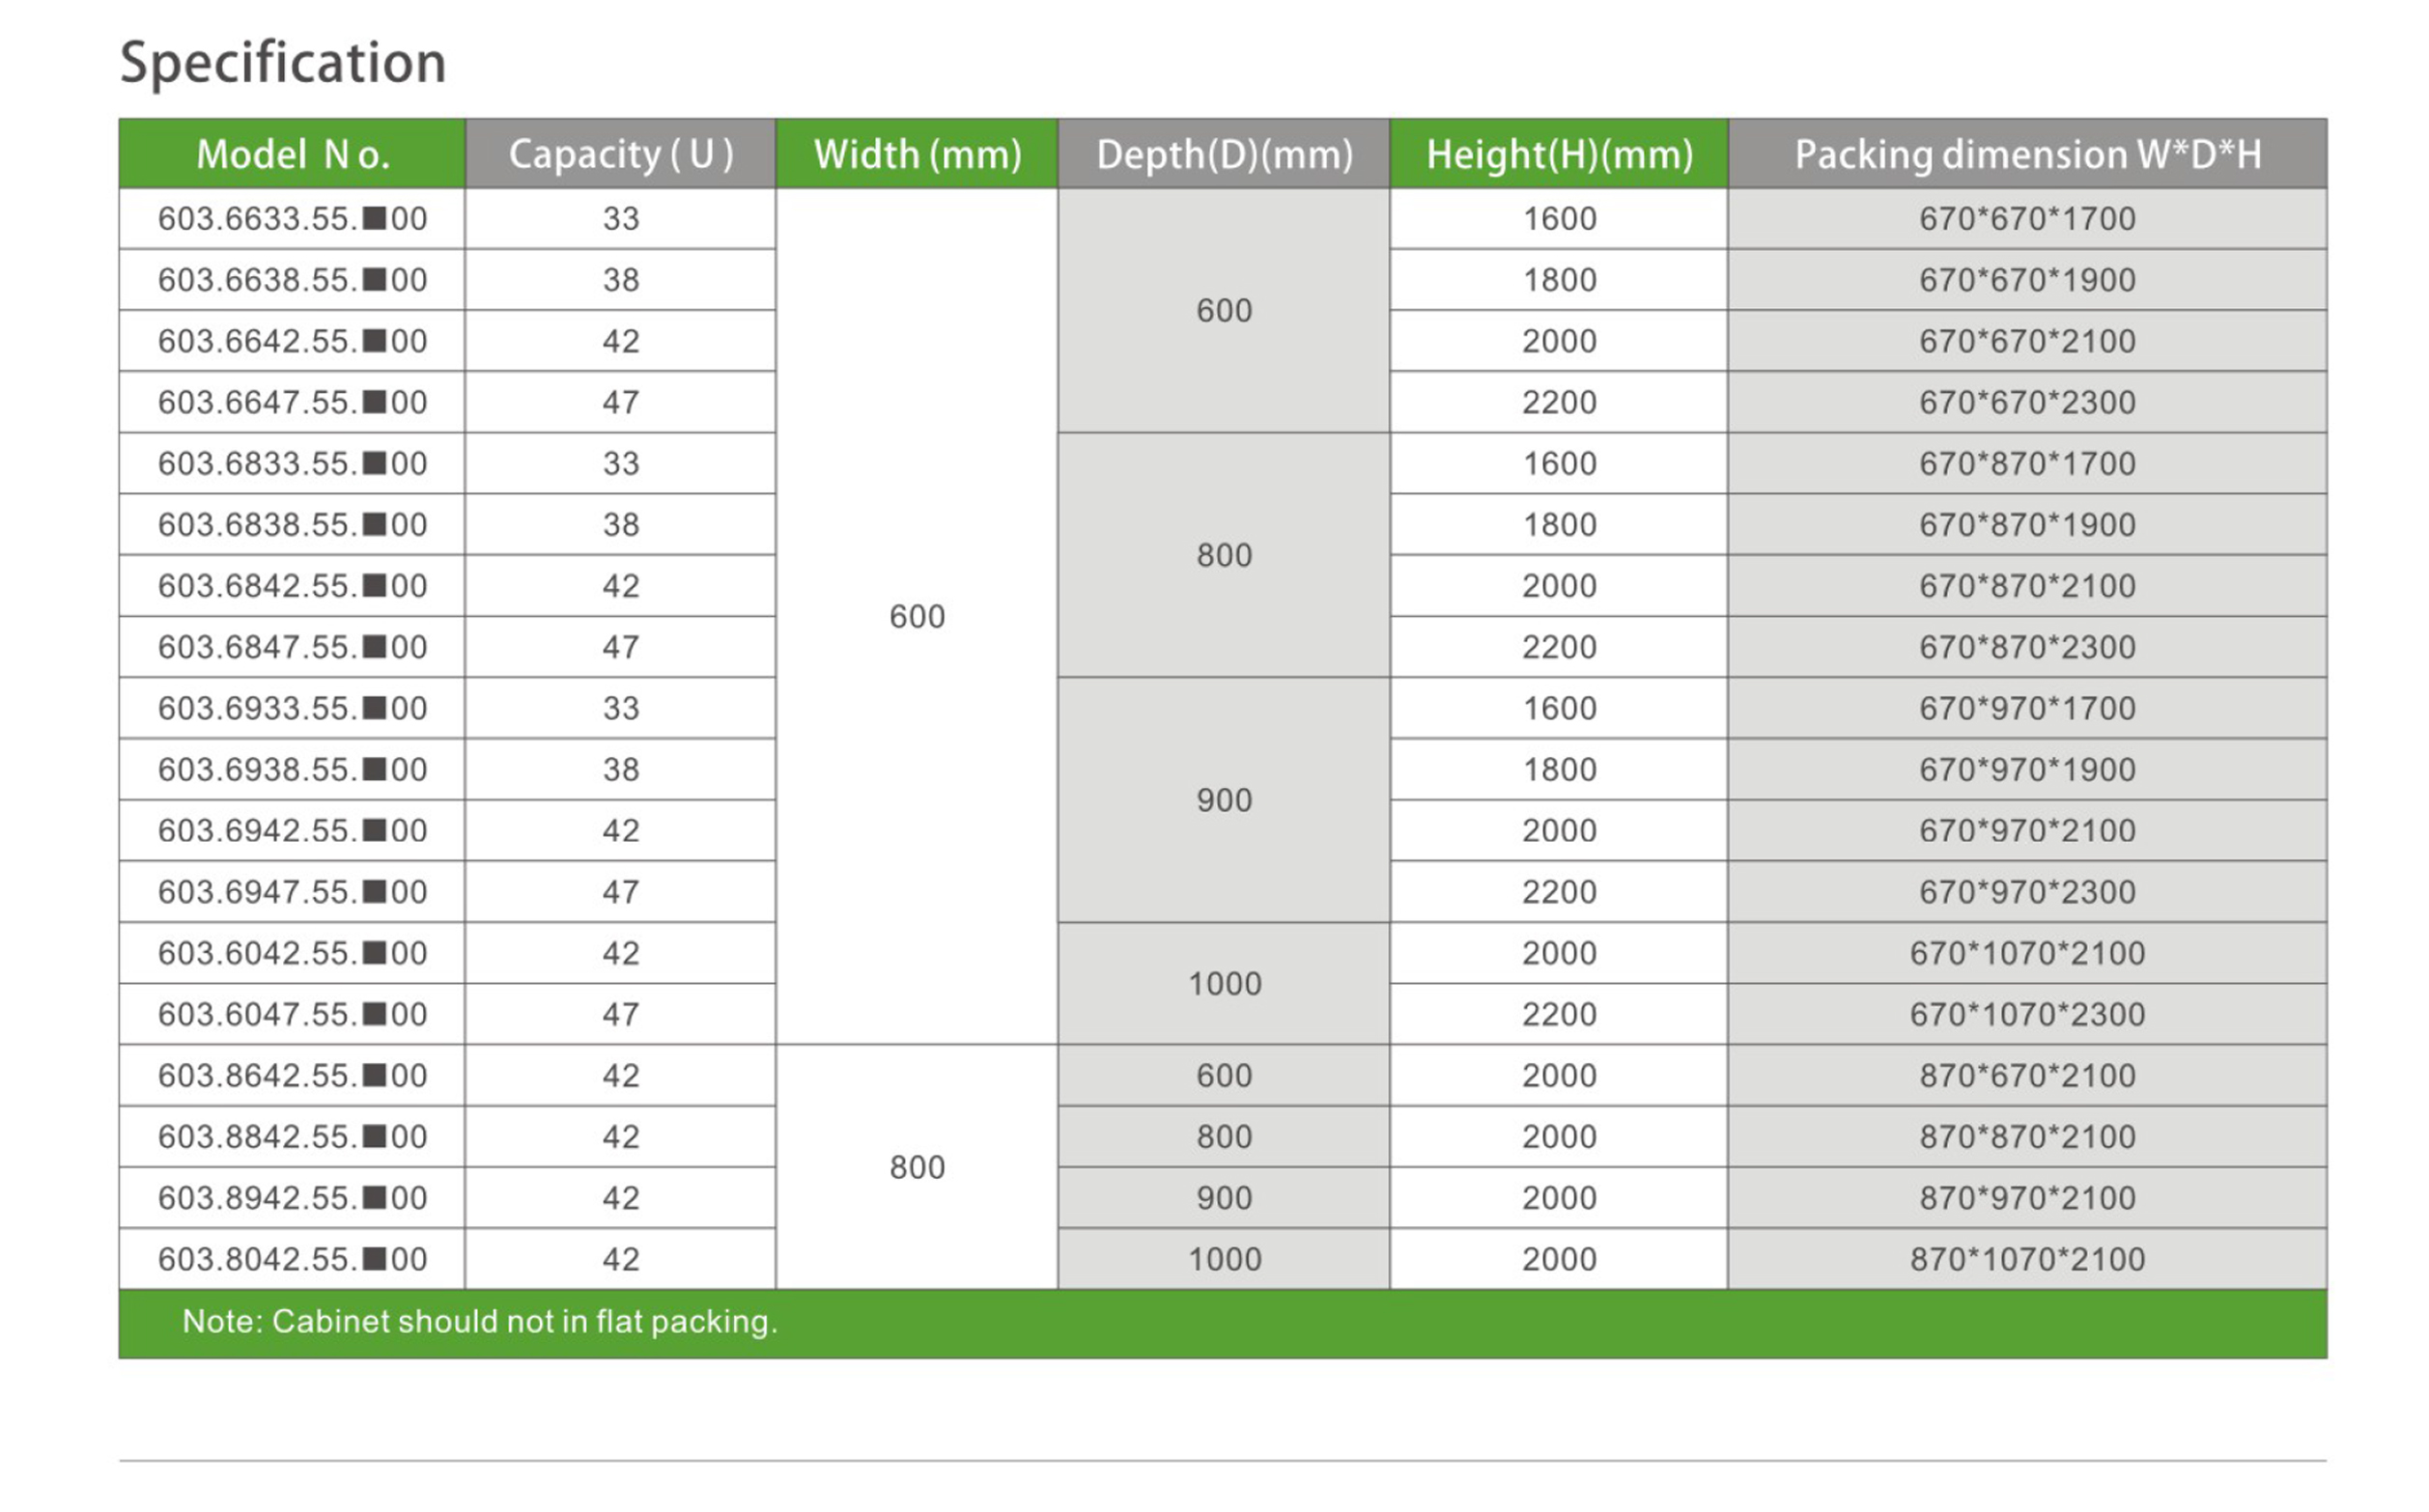Image resolution: width=2429 pixels, height=1512 pixels.
Task: Click the flat packing note text
Action: click(479, 1322)
